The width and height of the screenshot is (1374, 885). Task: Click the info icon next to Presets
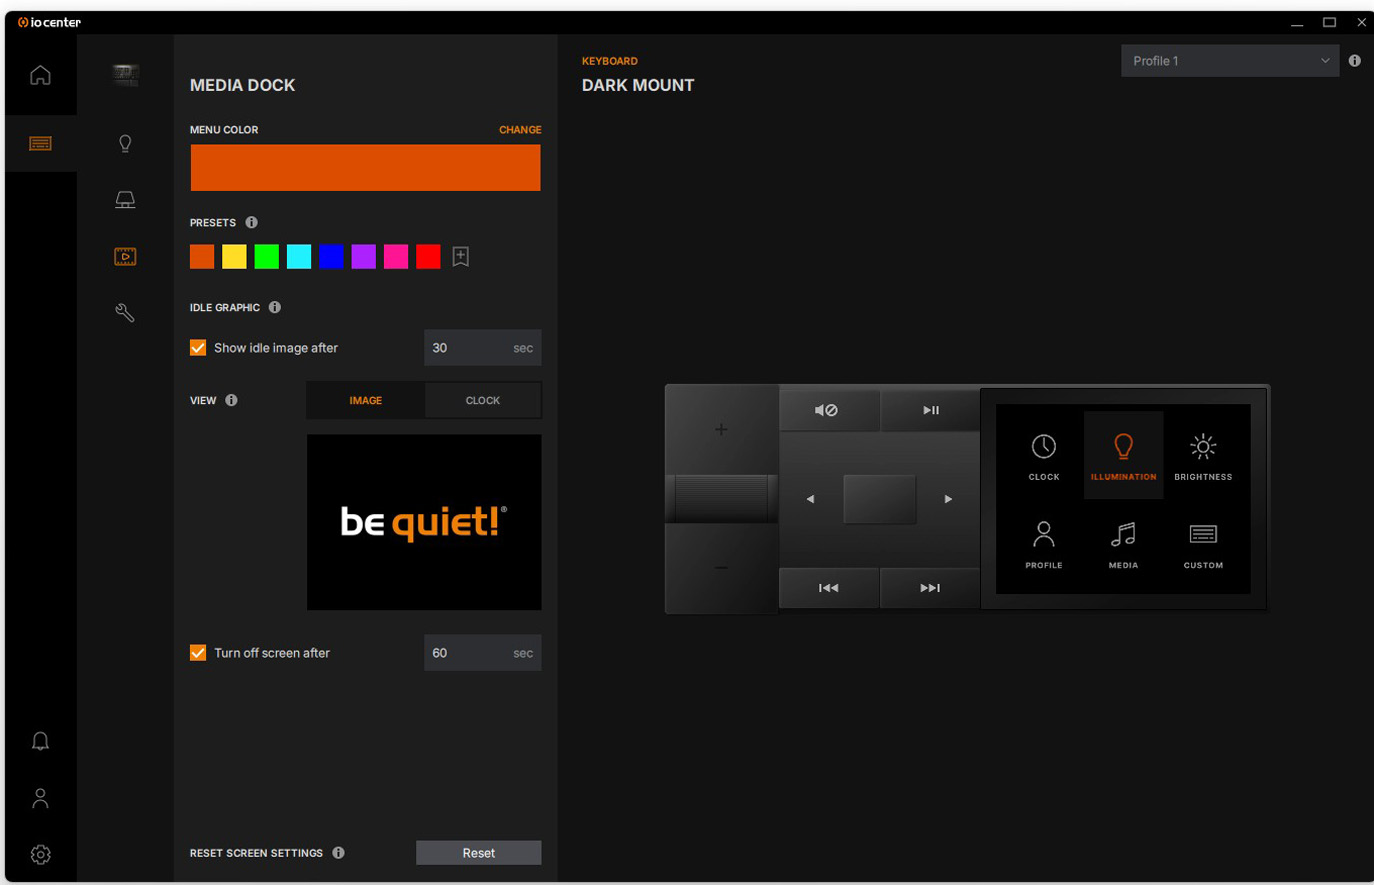[x=252, y=222]
